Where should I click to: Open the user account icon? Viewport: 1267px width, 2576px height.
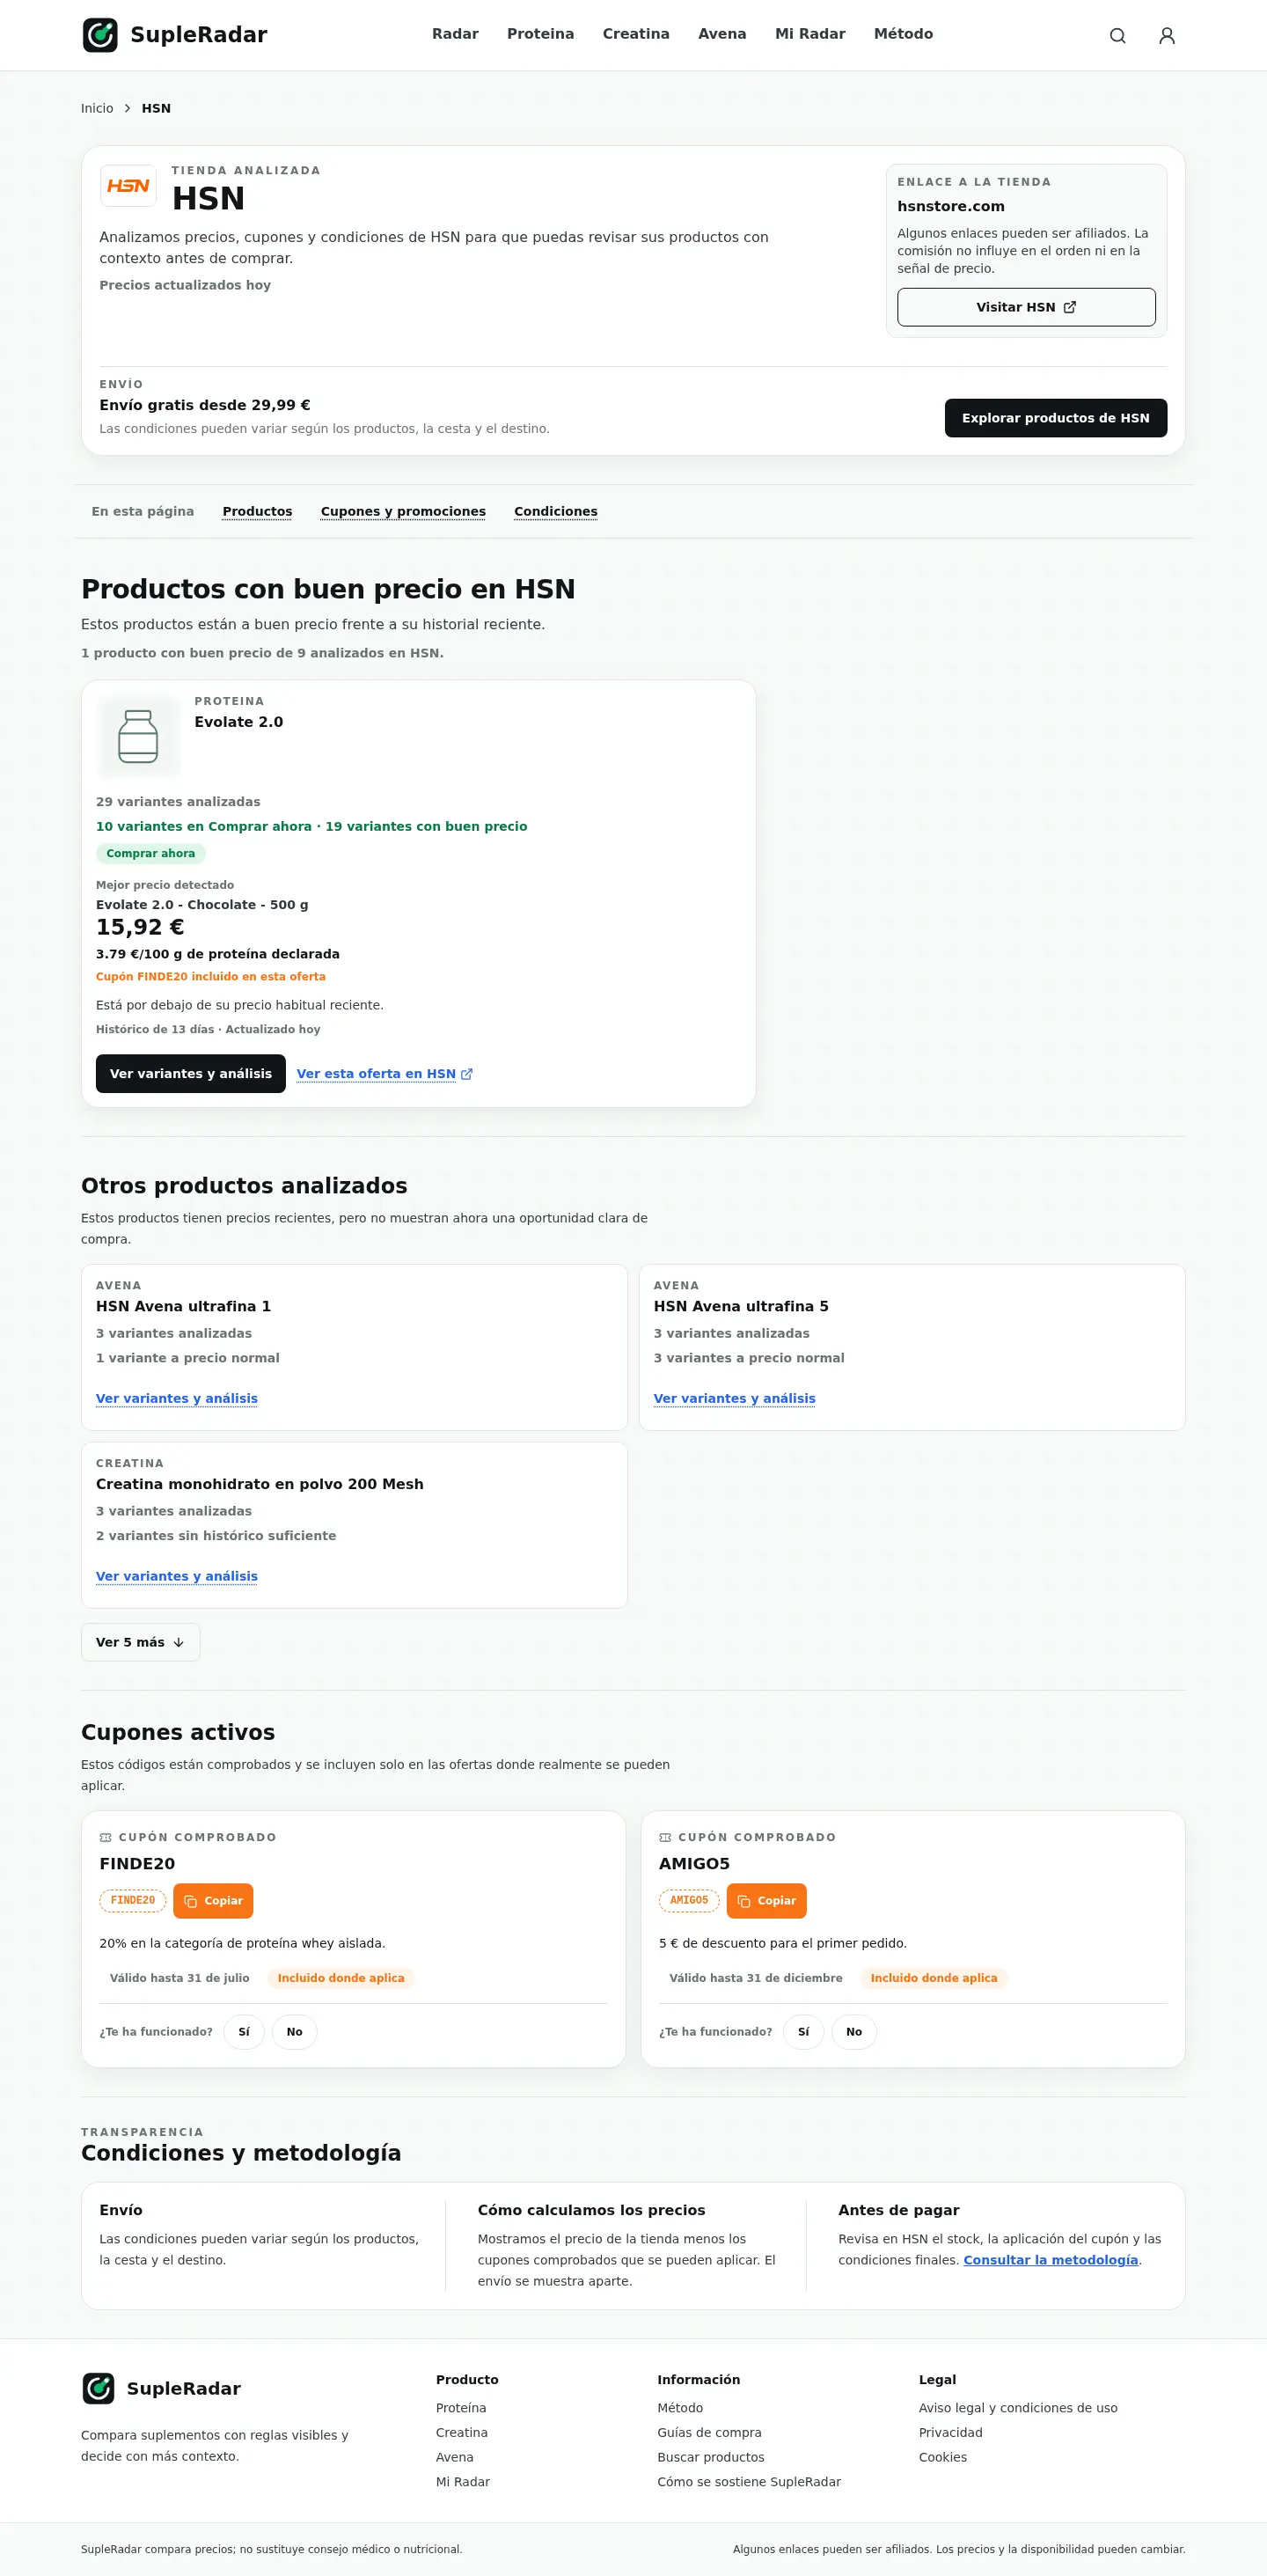1167,36
